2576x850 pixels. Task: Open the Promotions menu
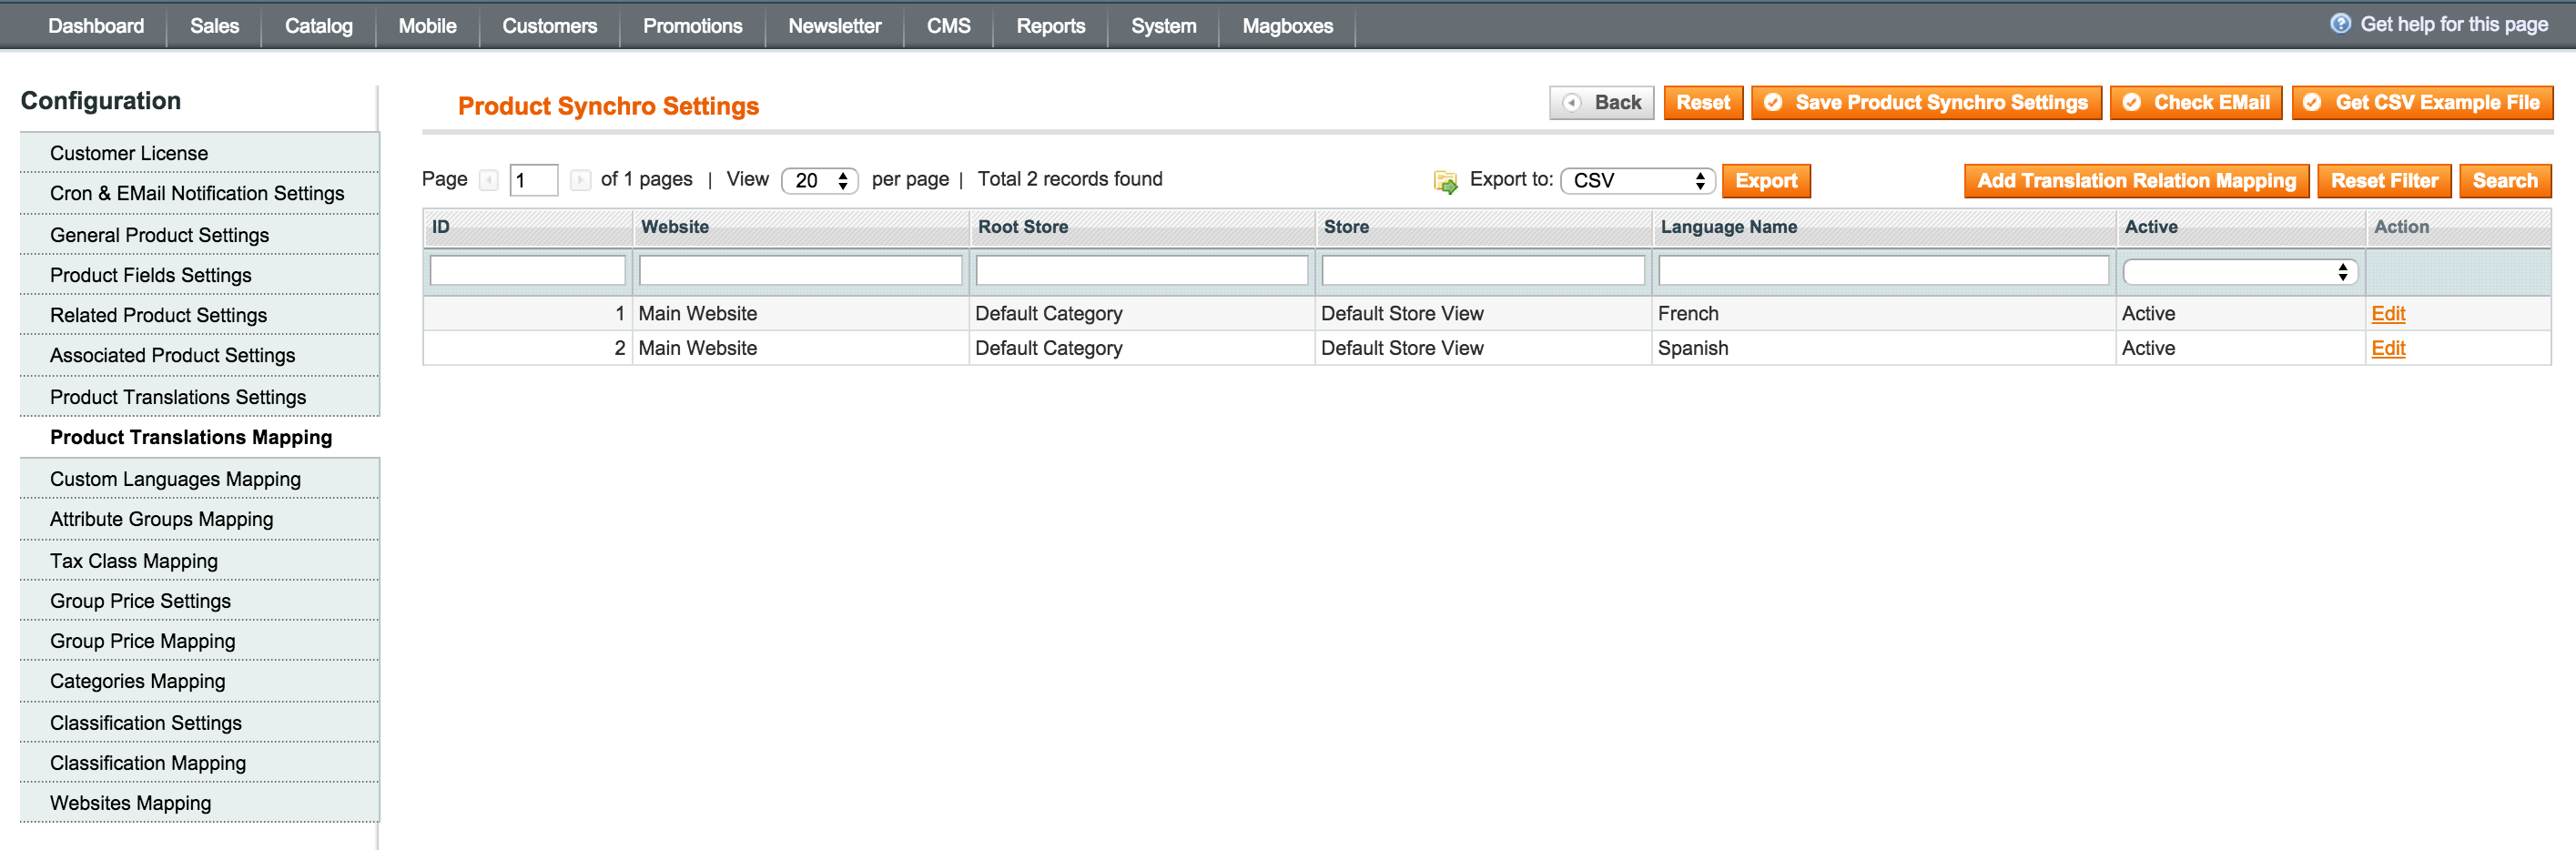tap(692, 26)
